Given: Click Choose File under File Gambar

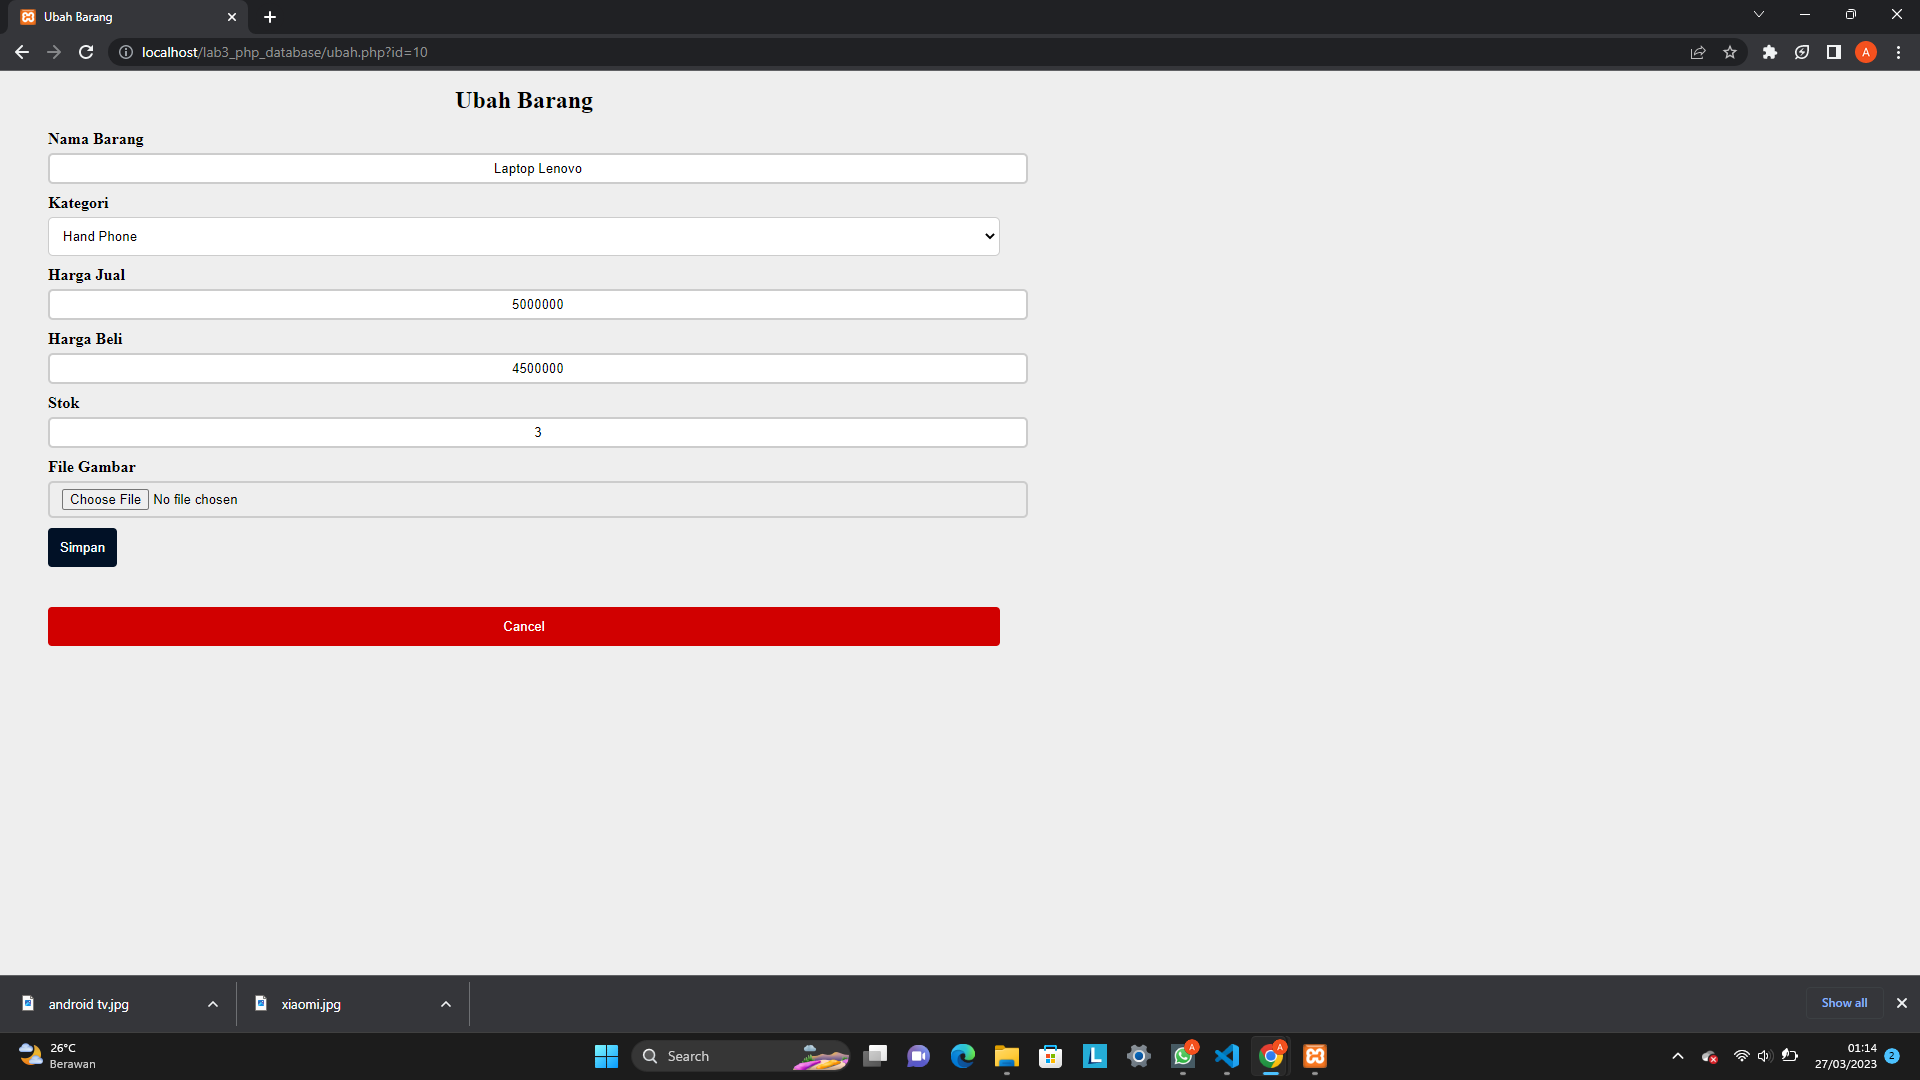Looking at the screenshot, I should (104, 499).
